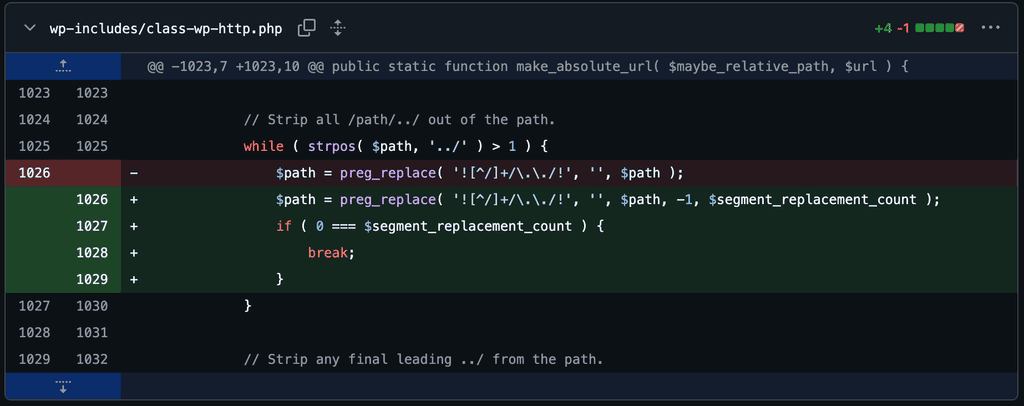Click the +4 additions count
Image resolution: width=1024 pixels, height=406 pixels.
click(x=883, y=29)
